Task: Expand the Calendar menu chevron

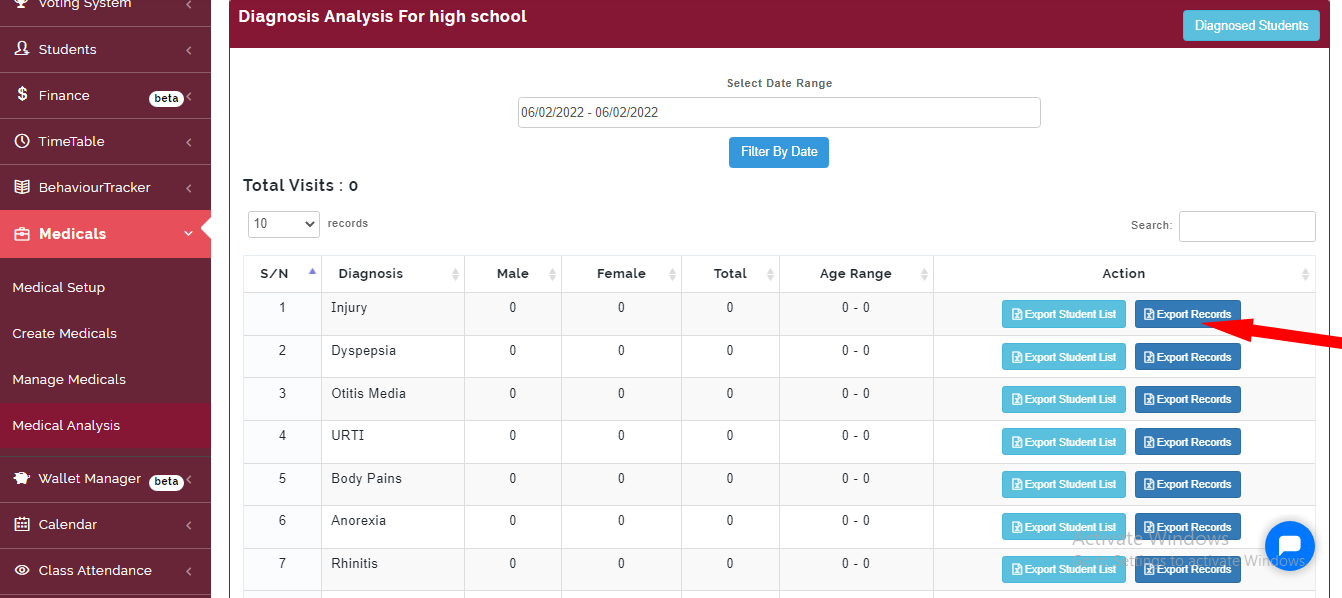Action: [189, 525]
